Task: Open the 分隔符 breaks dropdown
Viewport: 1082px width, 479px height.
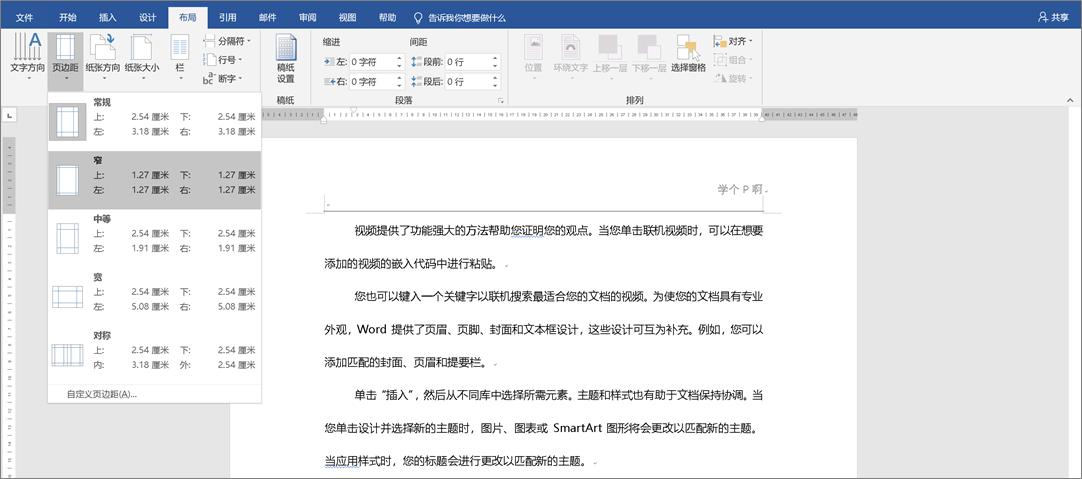Action: (227, 41)
